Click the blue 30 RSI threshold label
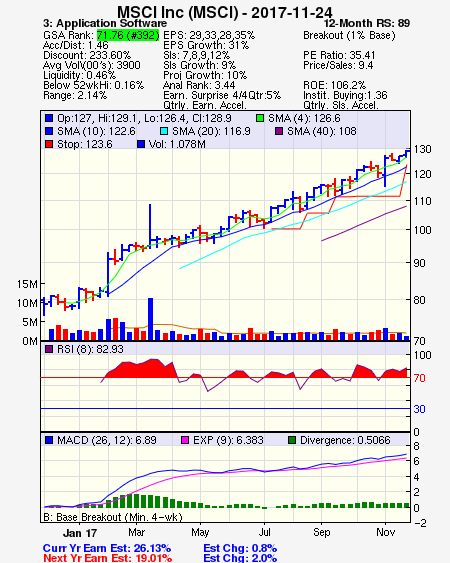Image resolution: width=450 pixels, height=563 pixels. pyautogui.click(x=419, y=409)
